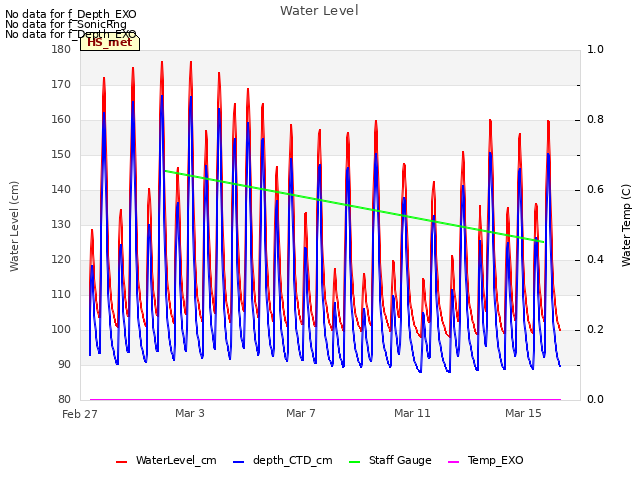The width and height of the screenshot is (640, 480).
Task: Click the 0.6 right axis tick label
Action: (596, 189)
